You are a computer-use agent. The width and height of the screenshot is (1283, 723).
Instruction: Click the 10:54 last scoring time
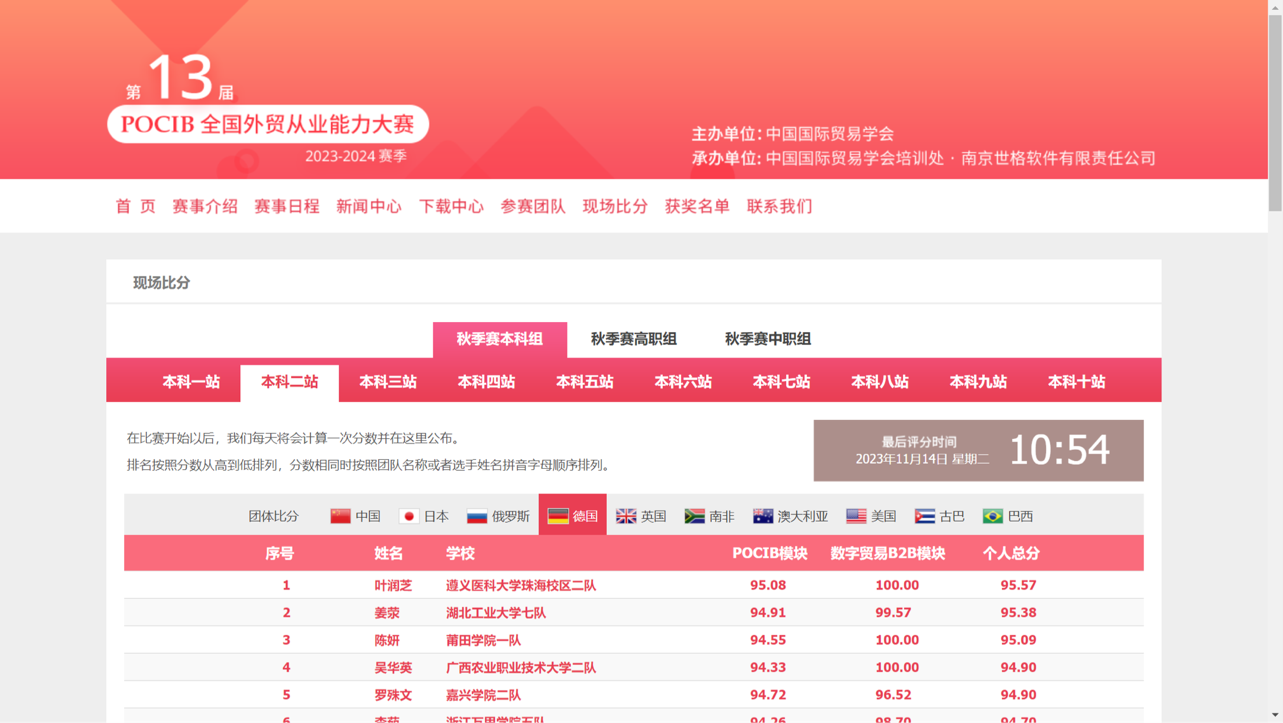(1059, 450)
